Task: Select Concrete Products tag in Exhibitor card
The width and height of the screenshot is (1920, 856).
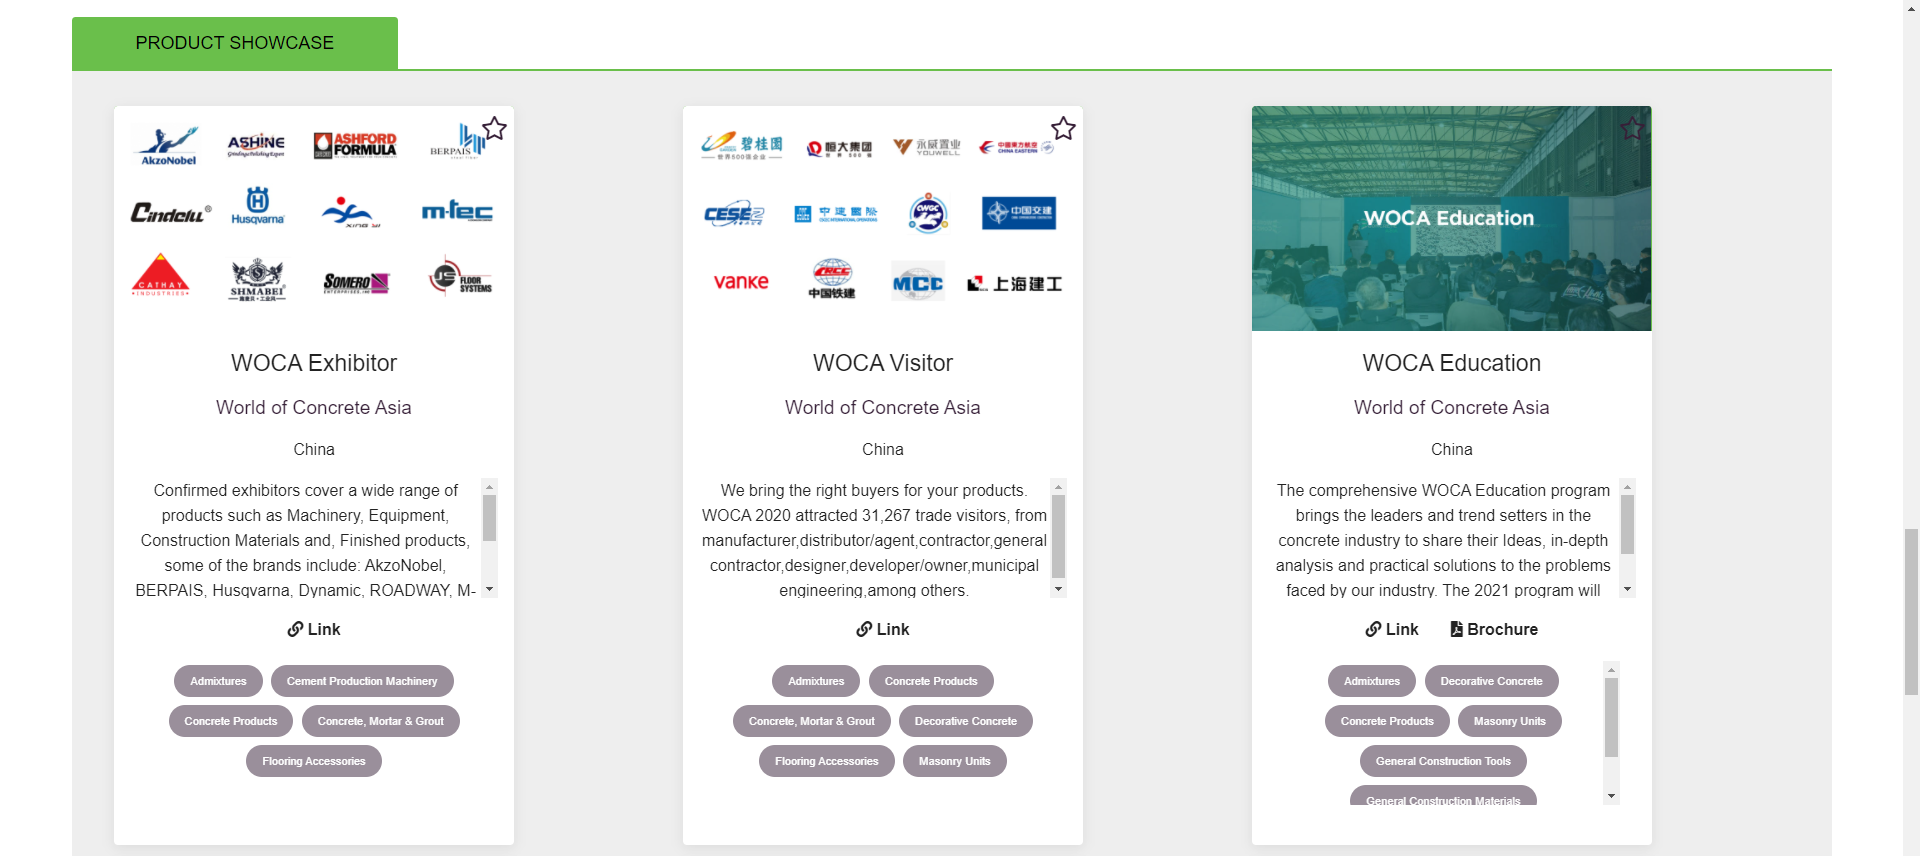Action: 231,721
